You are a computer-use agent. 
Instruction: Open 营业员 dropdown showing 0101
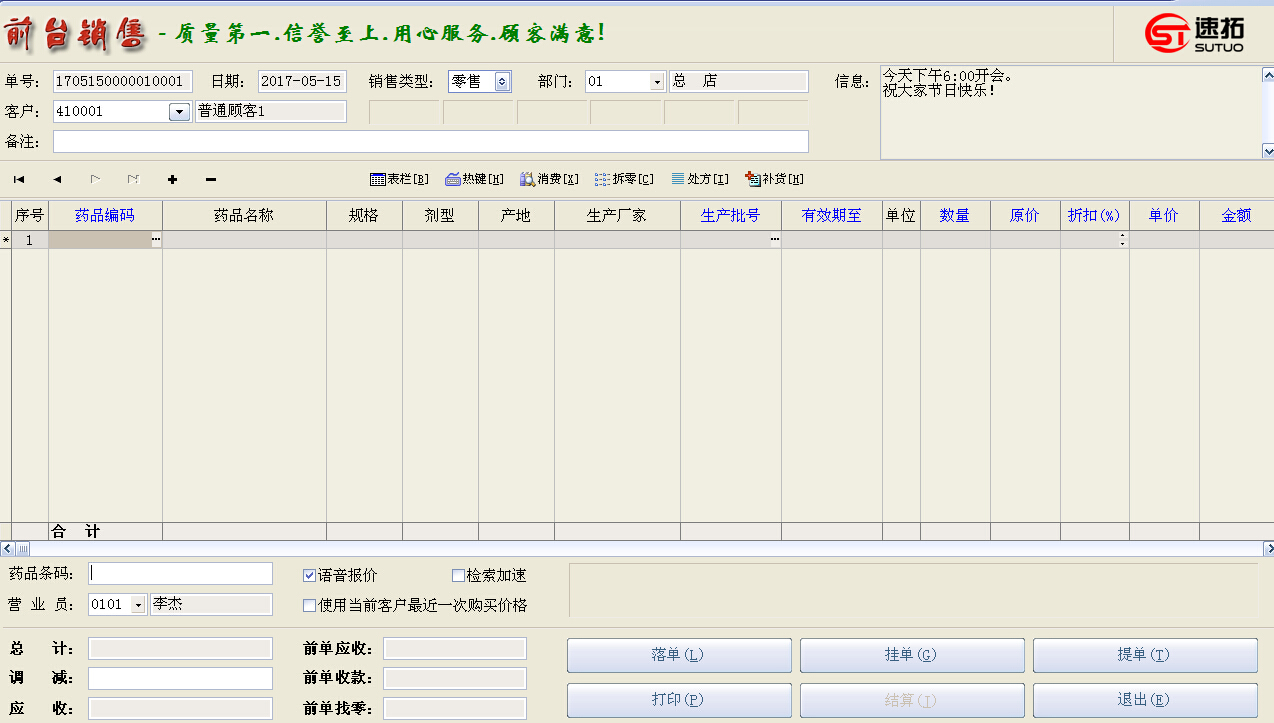click(138, 605)
